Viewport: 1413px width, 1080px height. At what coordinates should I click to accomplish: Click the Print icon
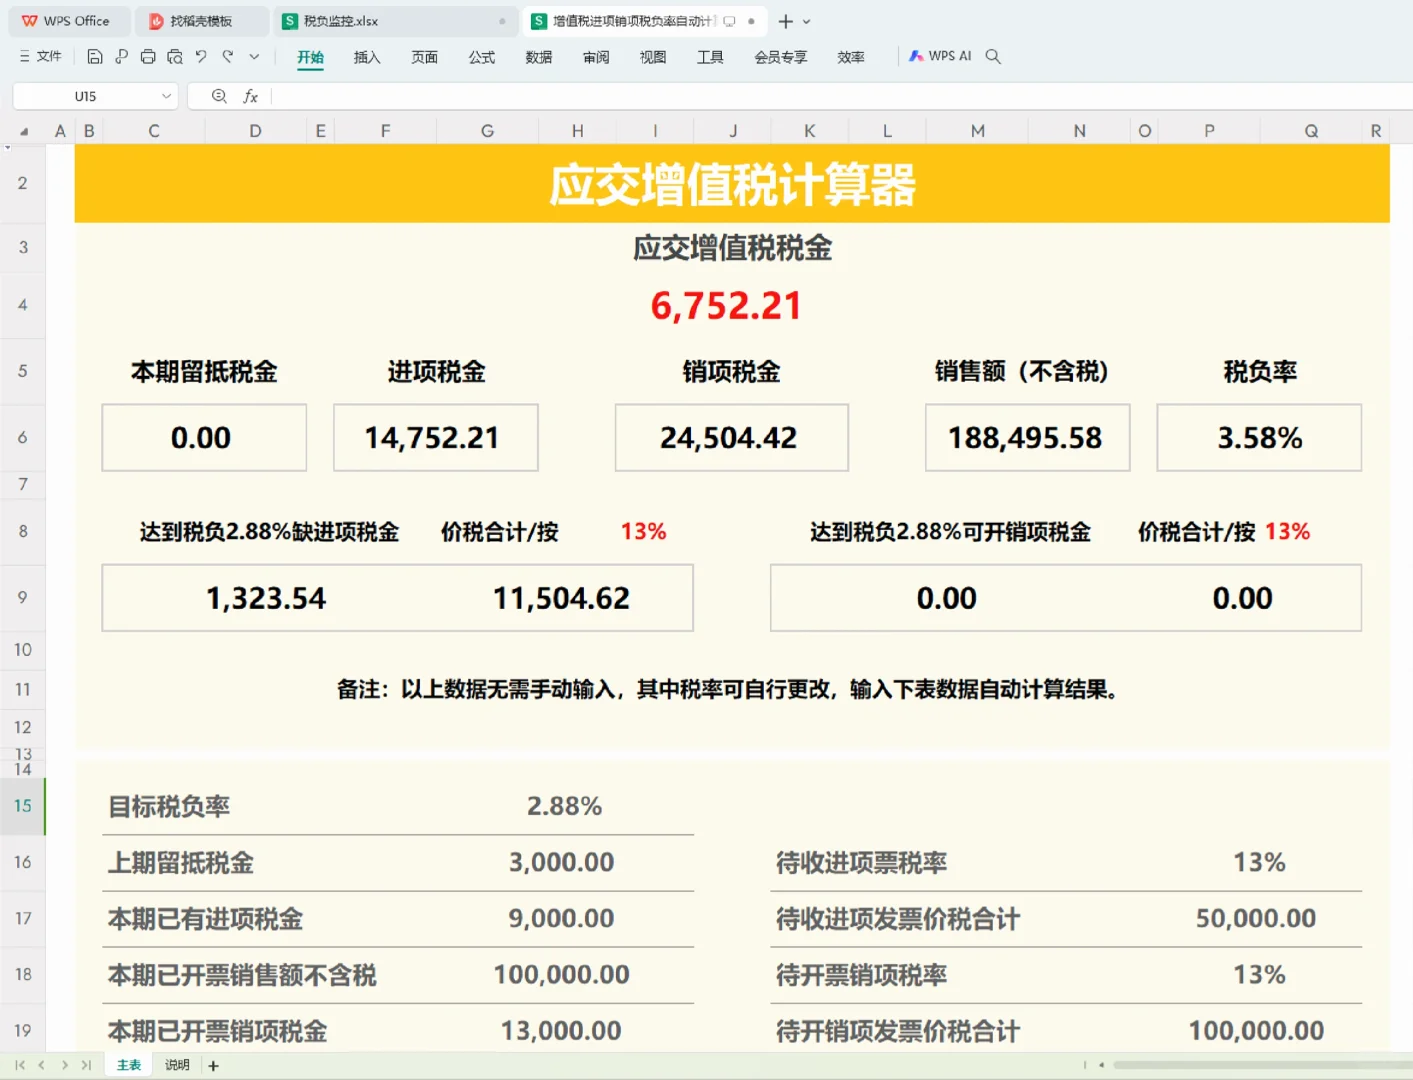point(148,56)
